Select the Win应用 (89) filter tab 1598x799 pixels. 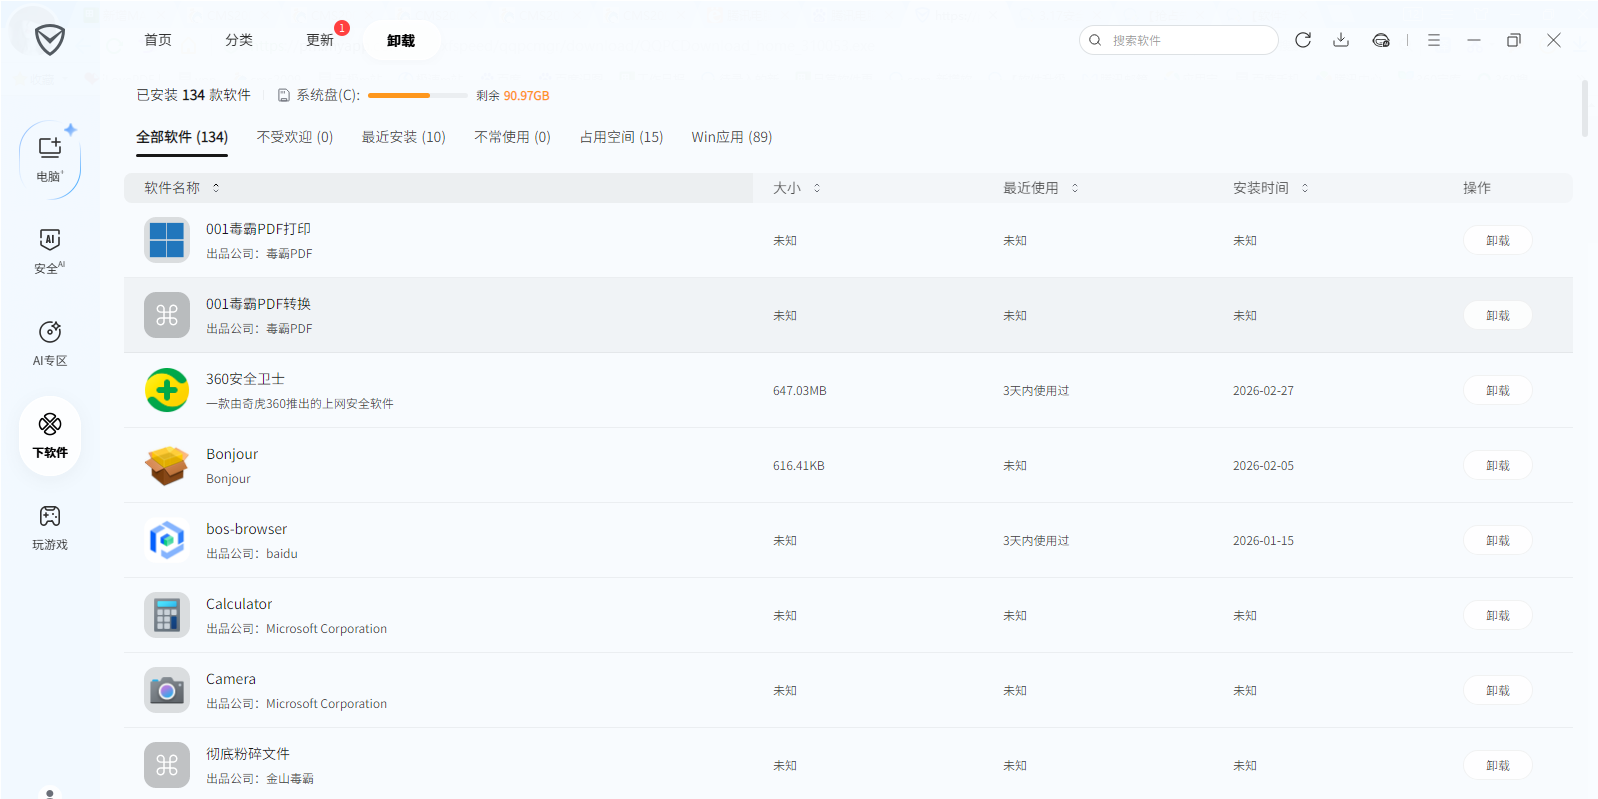pyautogui.click(x=731, y=137)
